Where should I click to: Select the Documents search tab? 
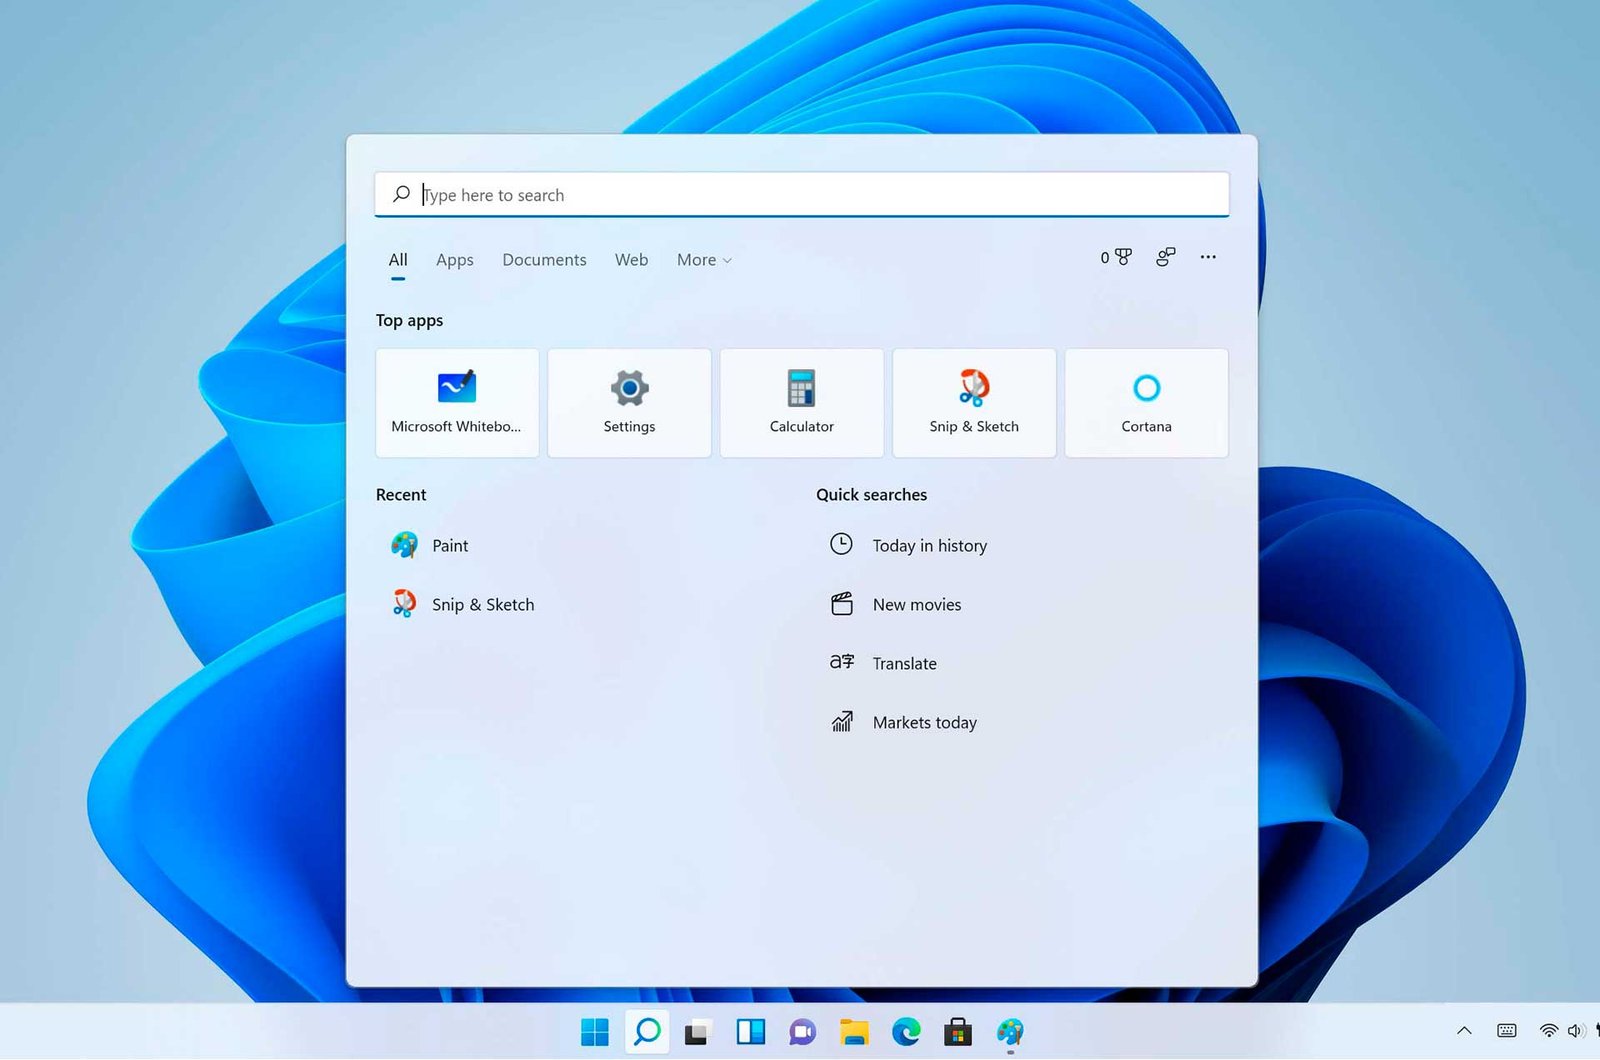[544, 260]
